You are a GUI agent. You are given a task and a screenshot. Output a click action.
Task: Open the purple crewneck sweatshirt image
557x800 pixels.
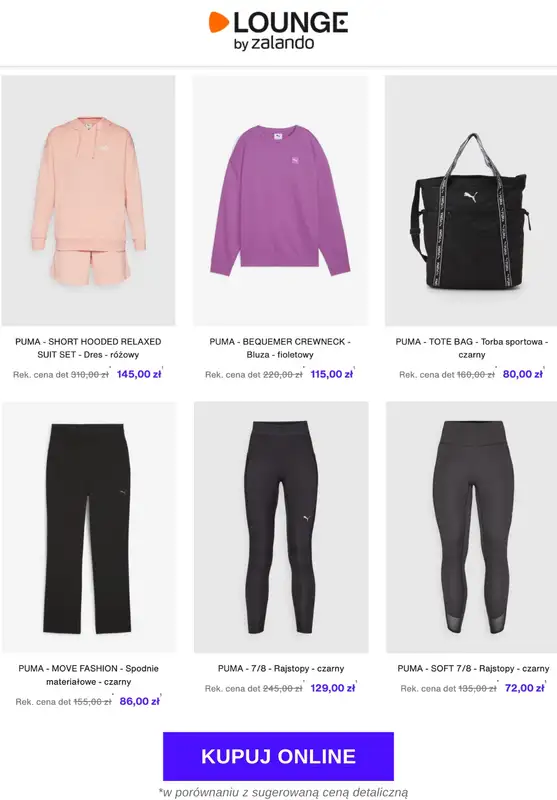[281, 201]
